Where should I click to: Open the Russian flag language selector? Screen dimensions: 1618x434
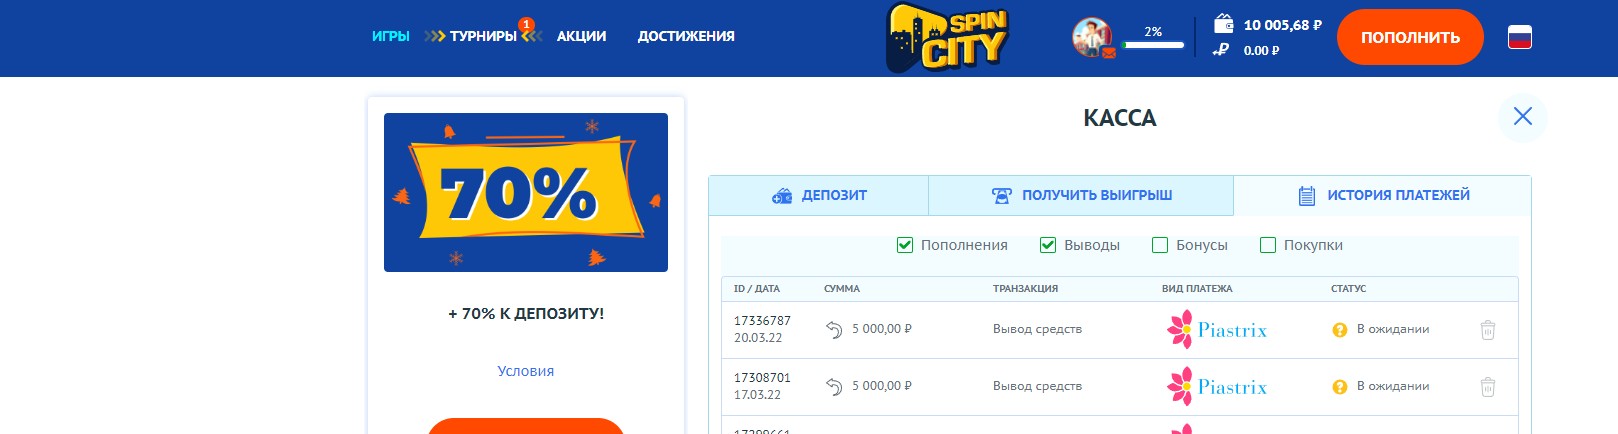(1519, 38)
